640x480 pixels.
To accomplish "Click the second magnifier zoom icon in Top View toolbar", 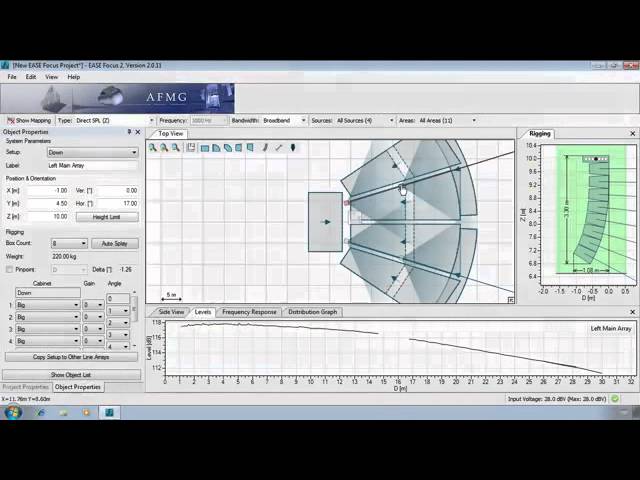I will click(x=164, y=148).
